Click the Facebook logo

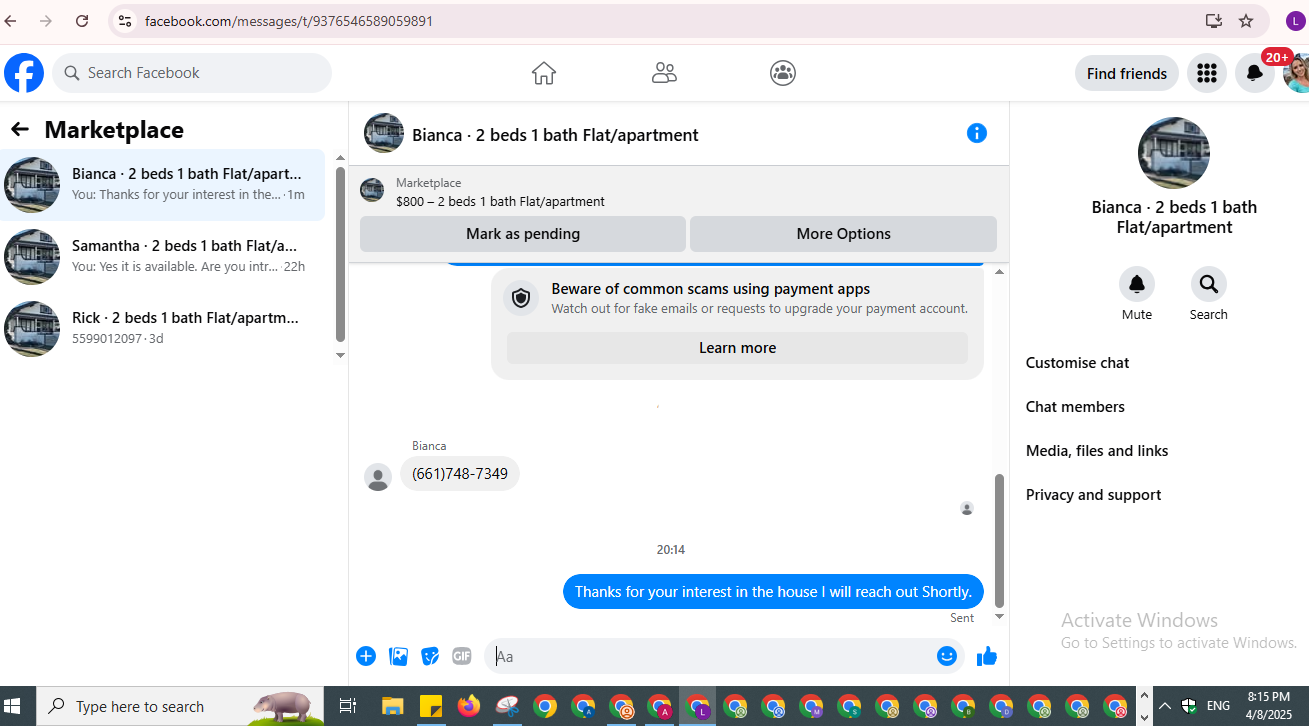24,73
